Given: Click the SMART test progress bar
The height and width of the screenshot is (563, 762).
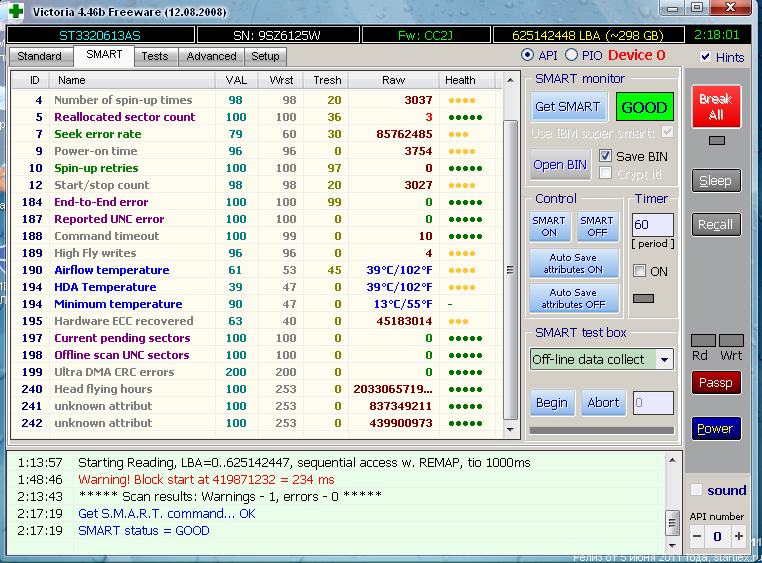Looking at the screenshot, I should 602,430.
